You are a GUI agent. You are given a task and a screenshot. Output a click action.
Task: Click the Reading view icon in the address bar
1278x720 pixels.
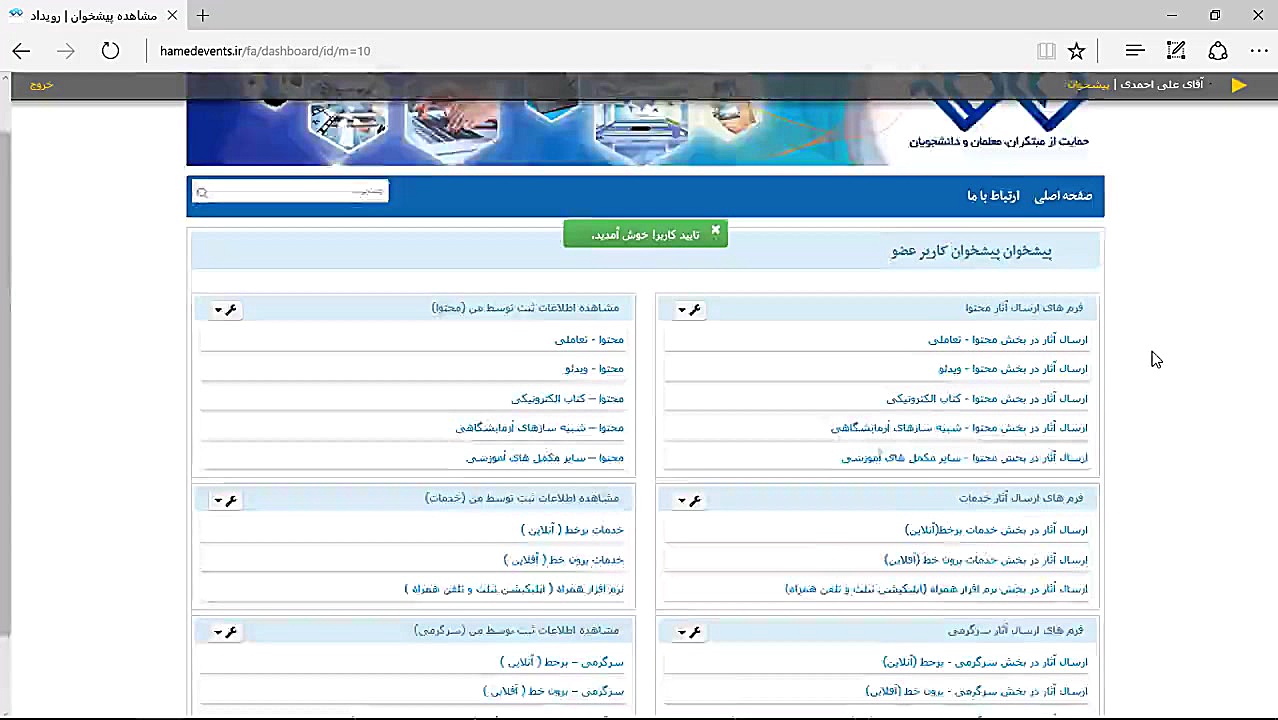click(1046, 51)
